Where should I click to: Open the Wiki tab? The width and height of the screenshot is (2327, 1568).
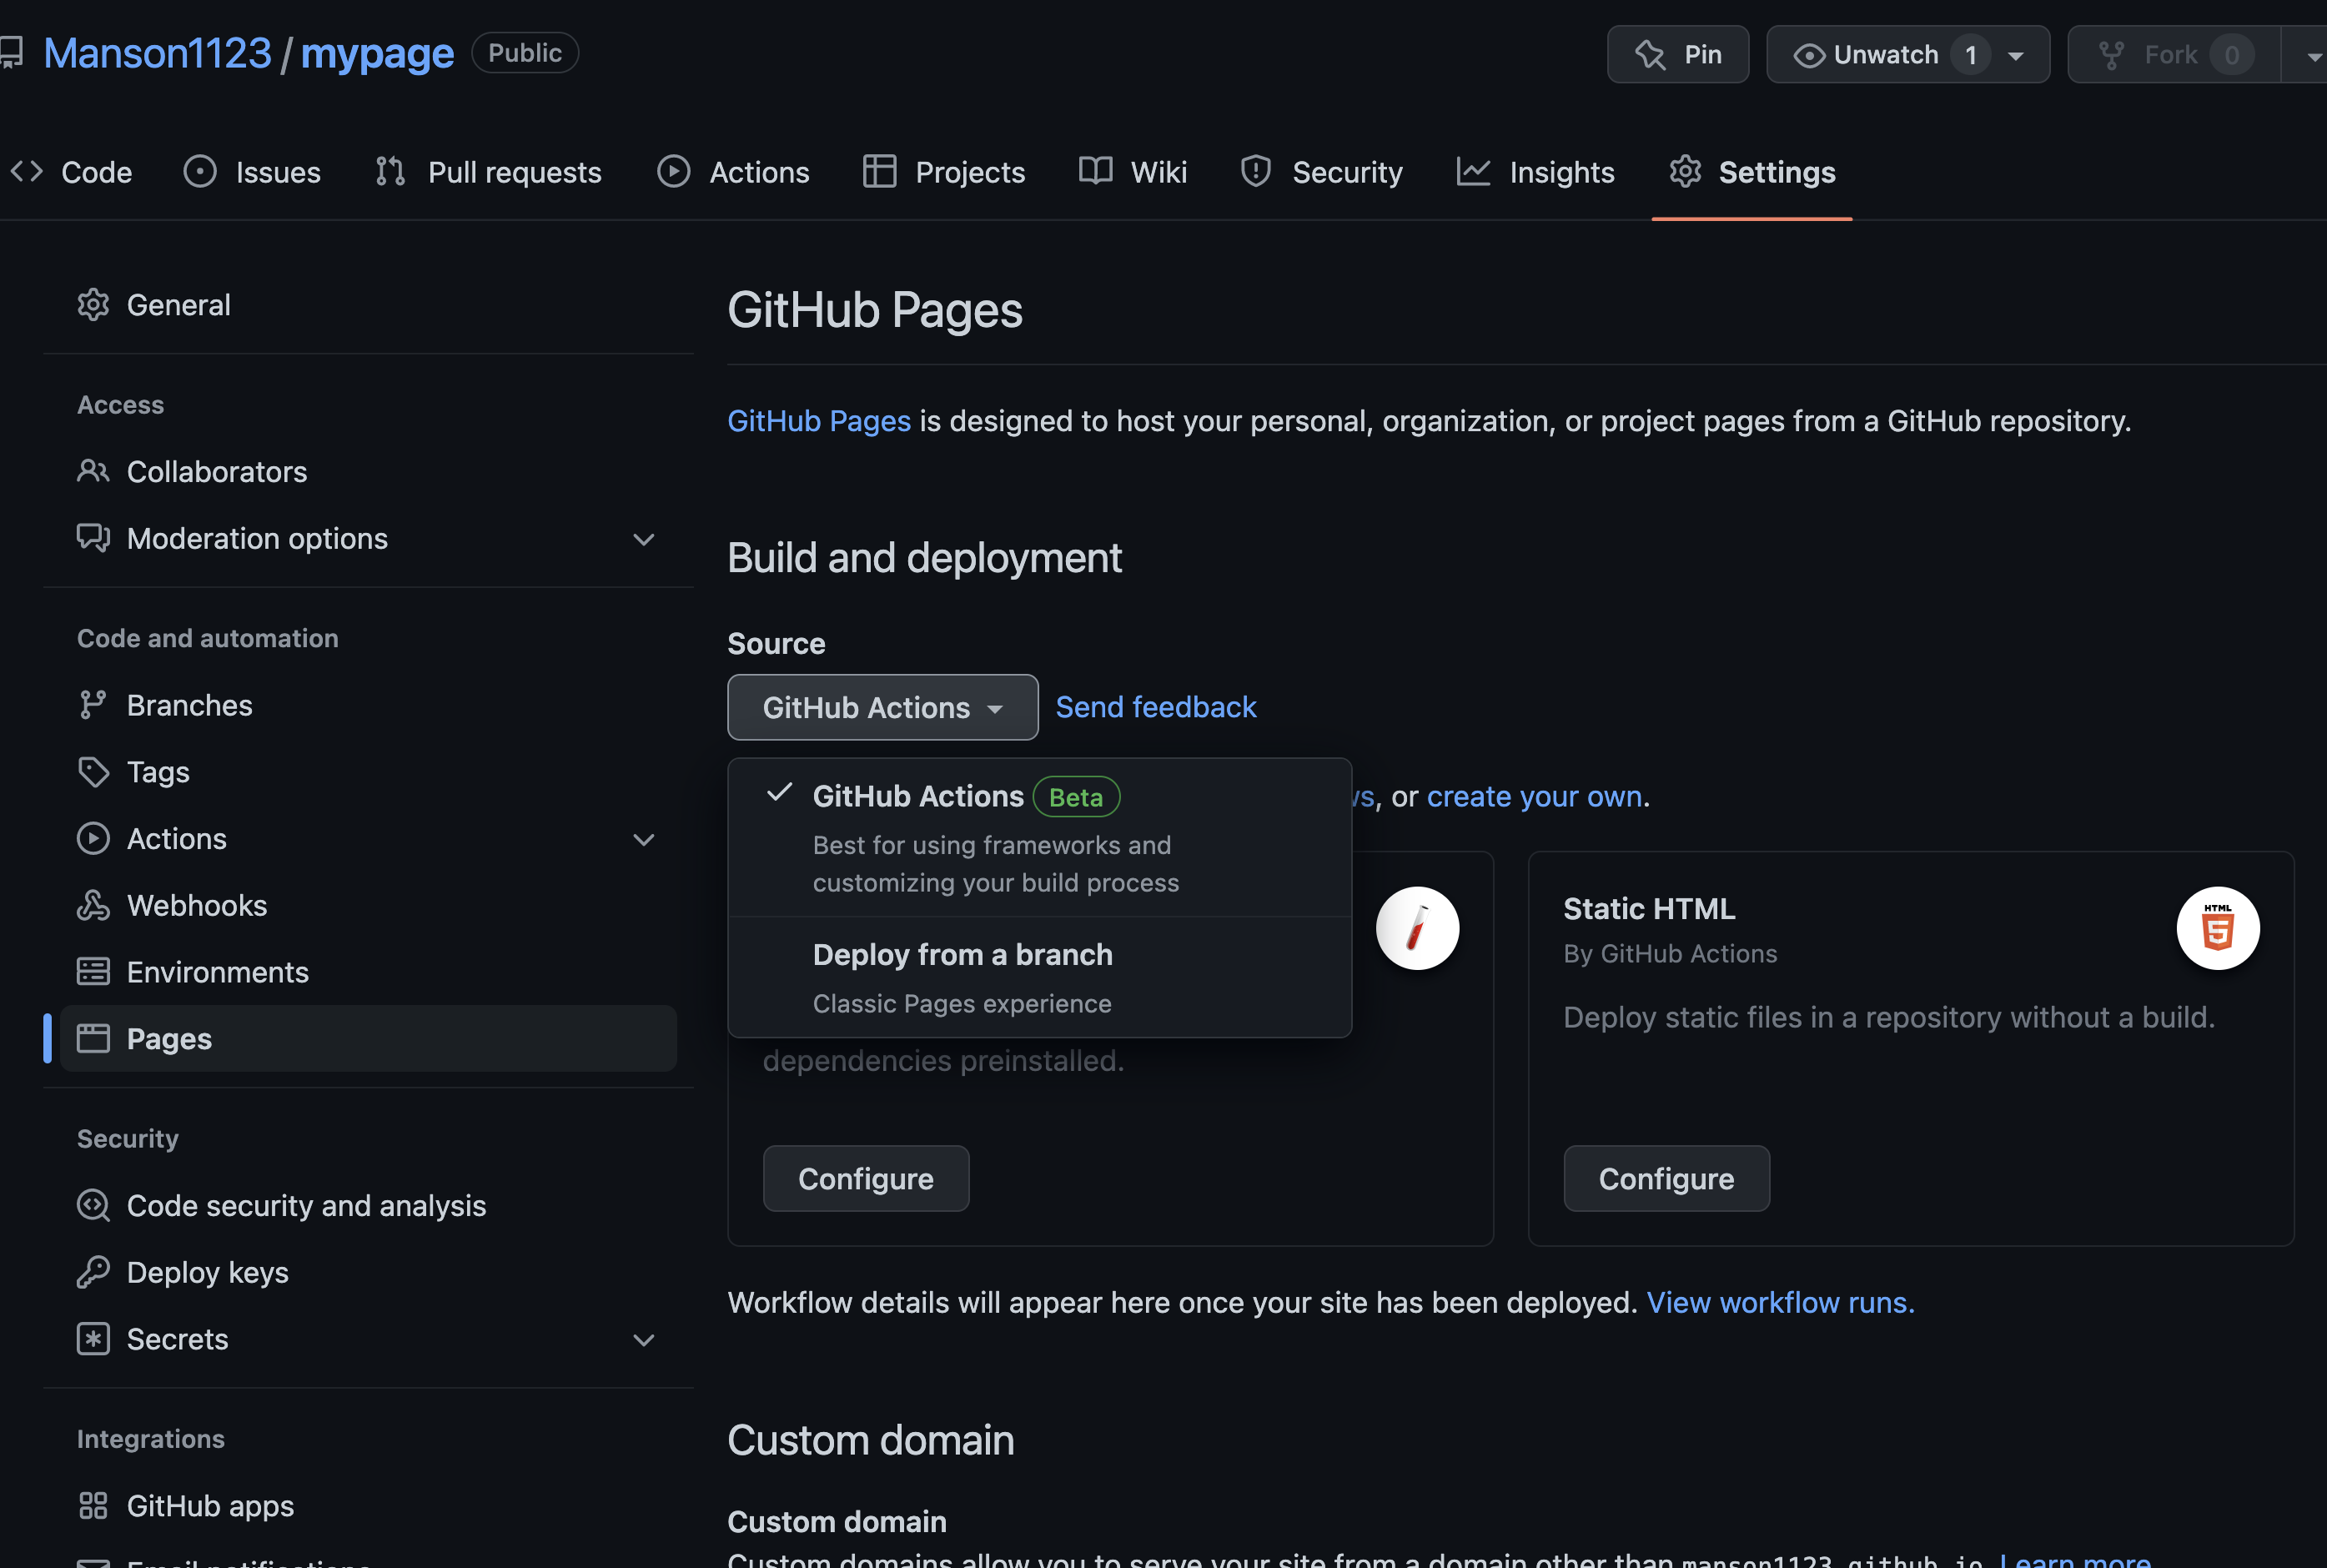tap(1134, 172)
